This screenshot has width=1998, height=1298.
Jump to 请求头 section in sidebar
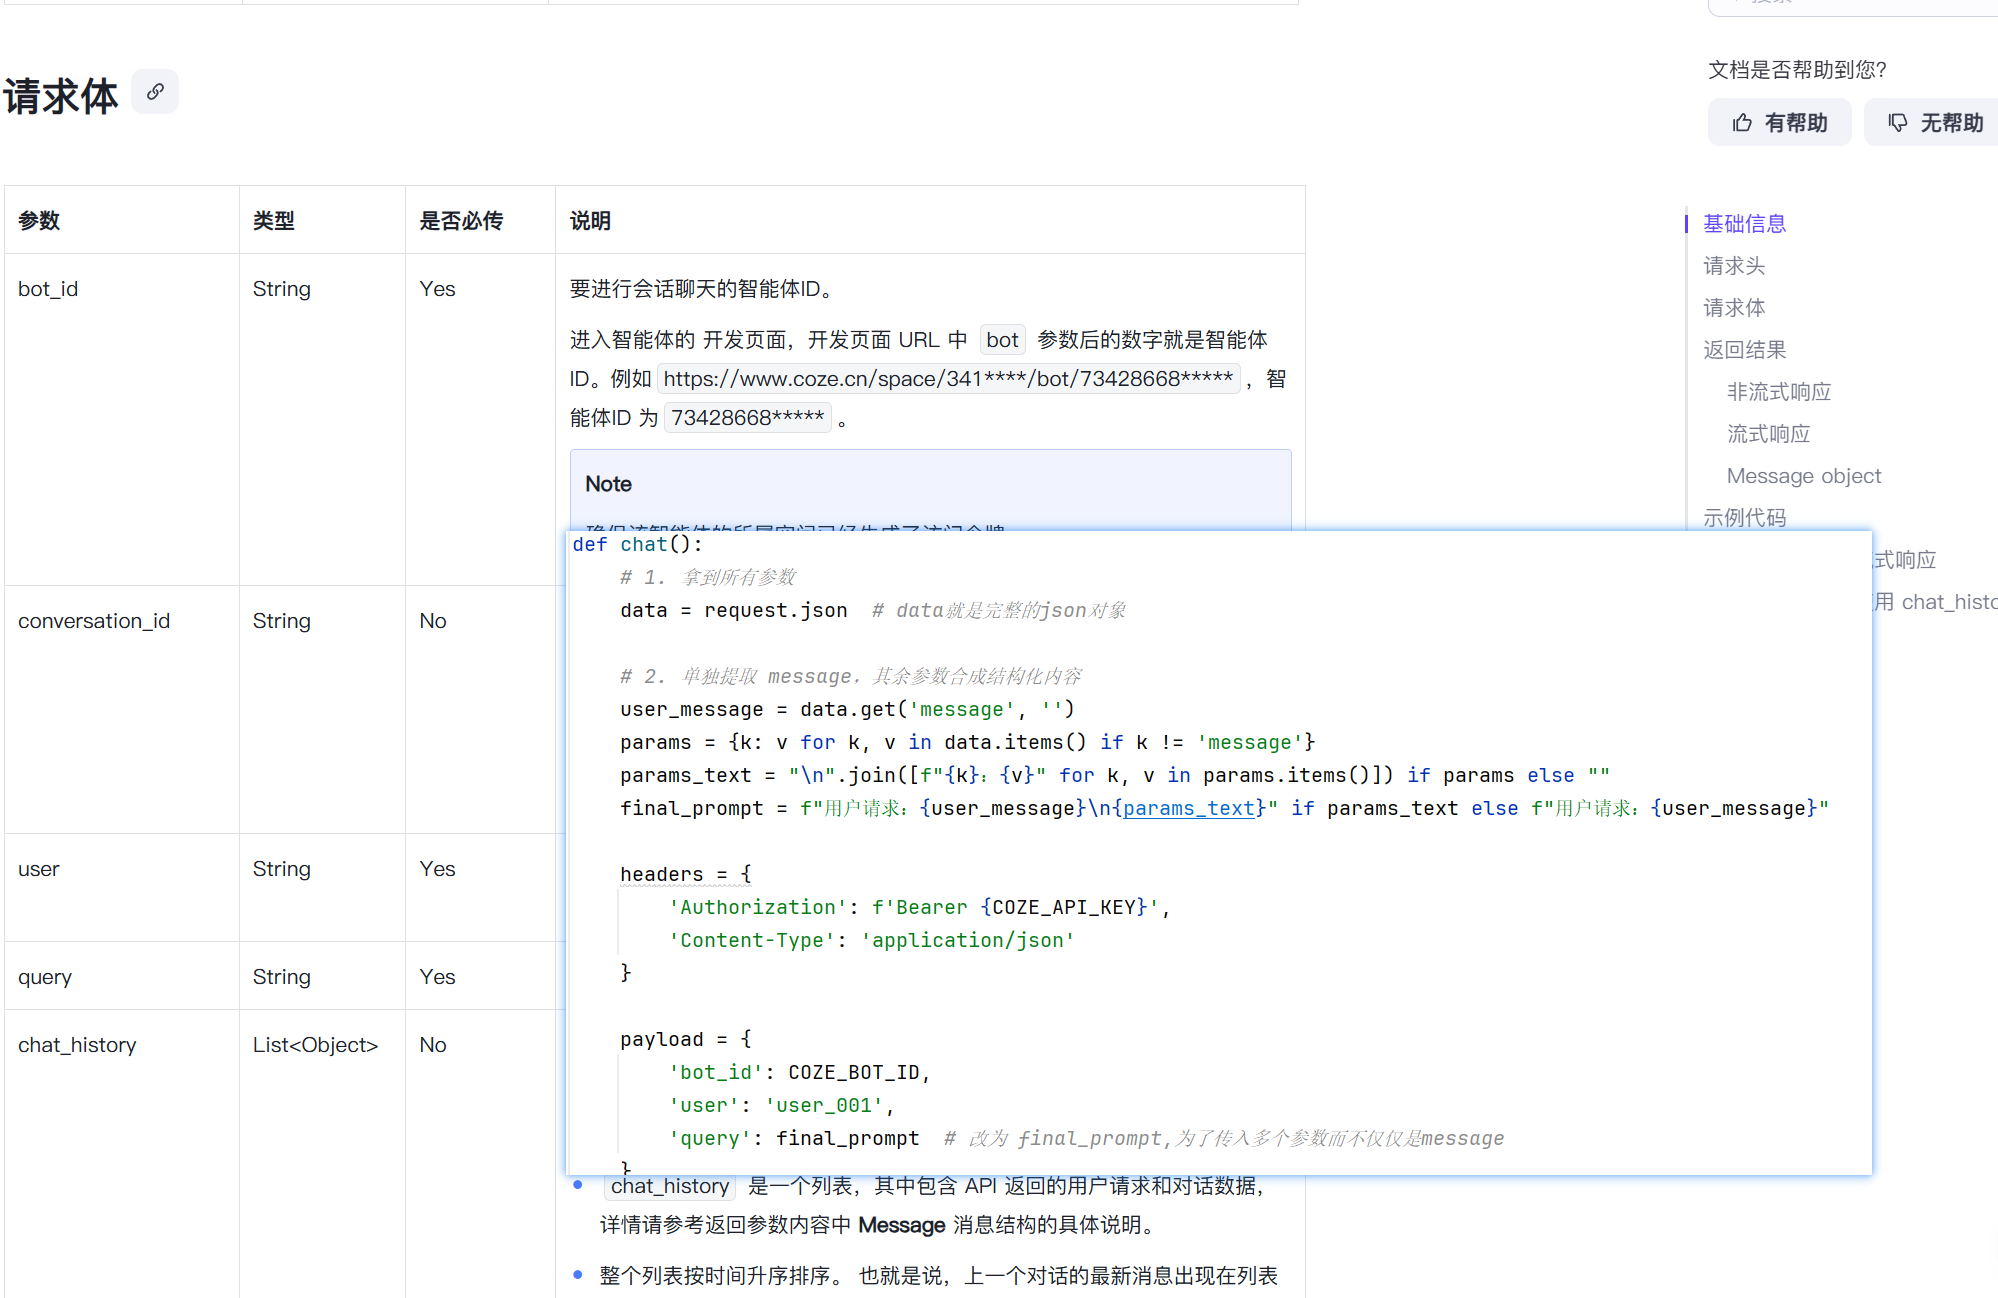[1734, 266]
